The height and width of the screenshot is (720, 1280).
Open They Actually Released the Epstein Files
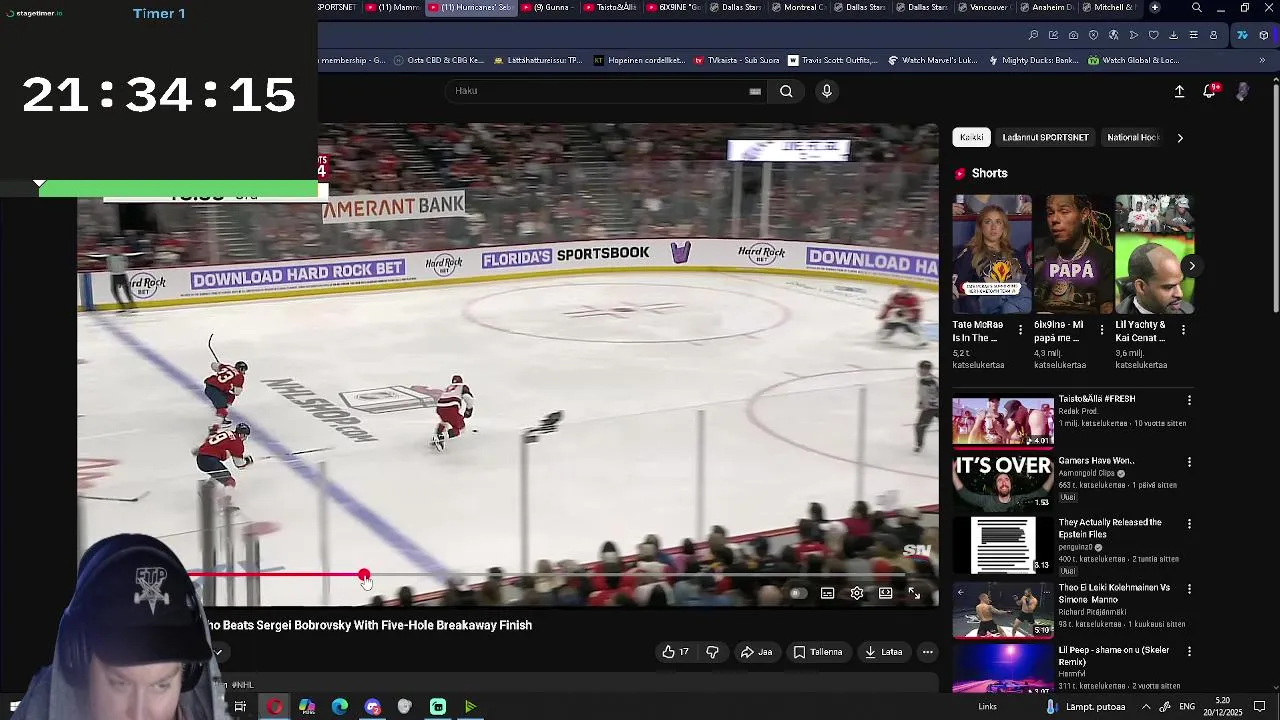tap(1110, 528)
